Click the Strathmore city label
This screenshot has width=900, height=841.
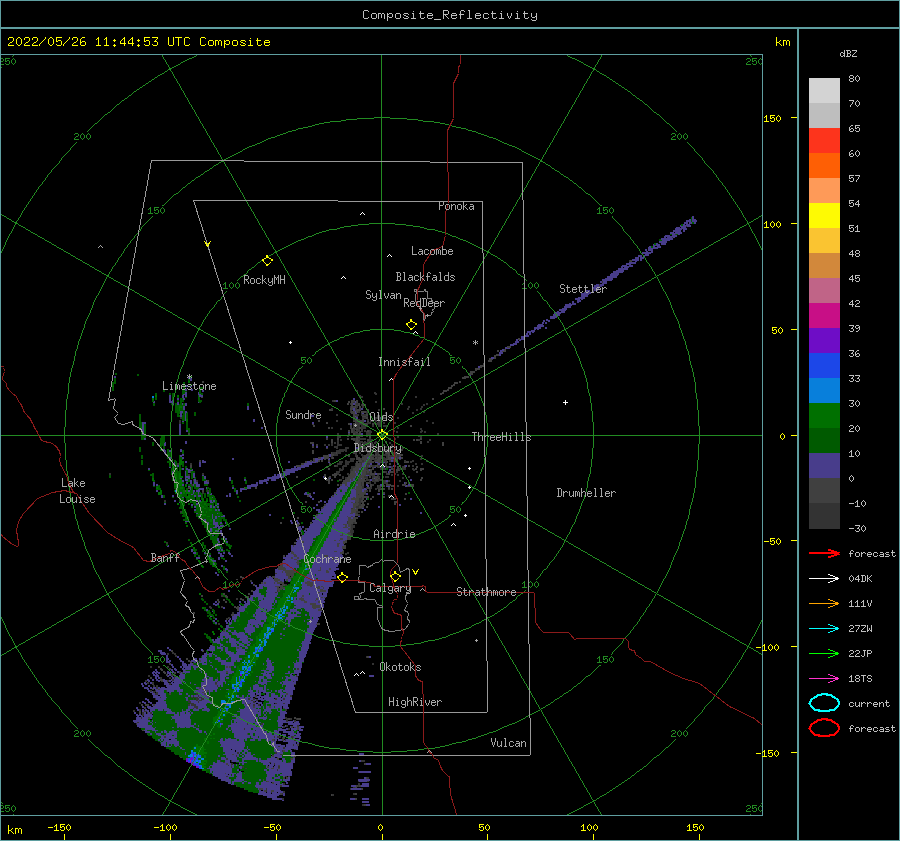coord(486,592)
